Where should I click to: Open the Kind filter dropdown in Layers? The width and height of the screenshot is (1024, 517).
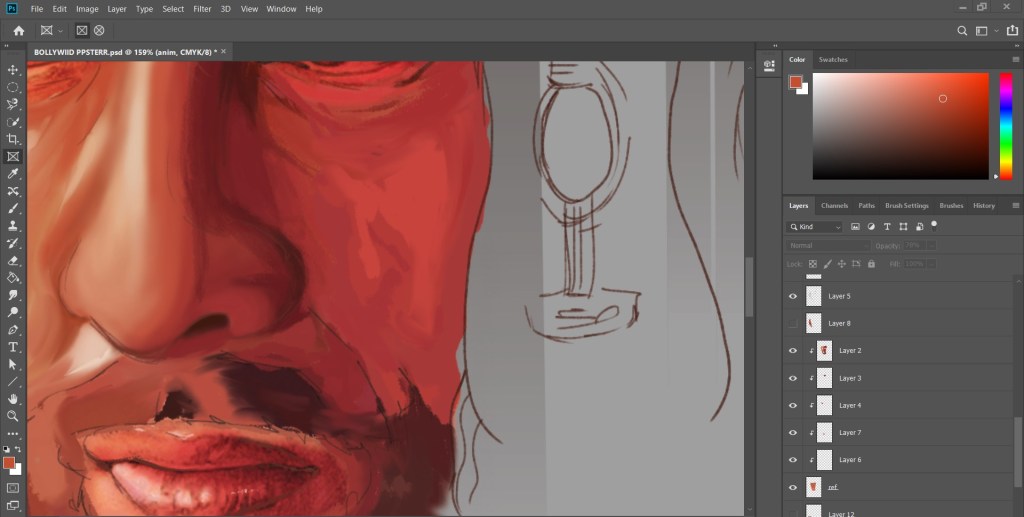[x=815, y=227]
